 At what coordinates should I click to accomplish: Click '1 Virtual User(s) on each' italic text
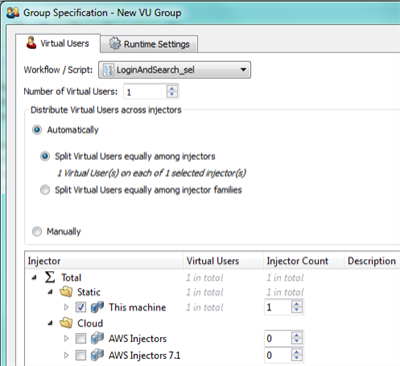point(152,173)
